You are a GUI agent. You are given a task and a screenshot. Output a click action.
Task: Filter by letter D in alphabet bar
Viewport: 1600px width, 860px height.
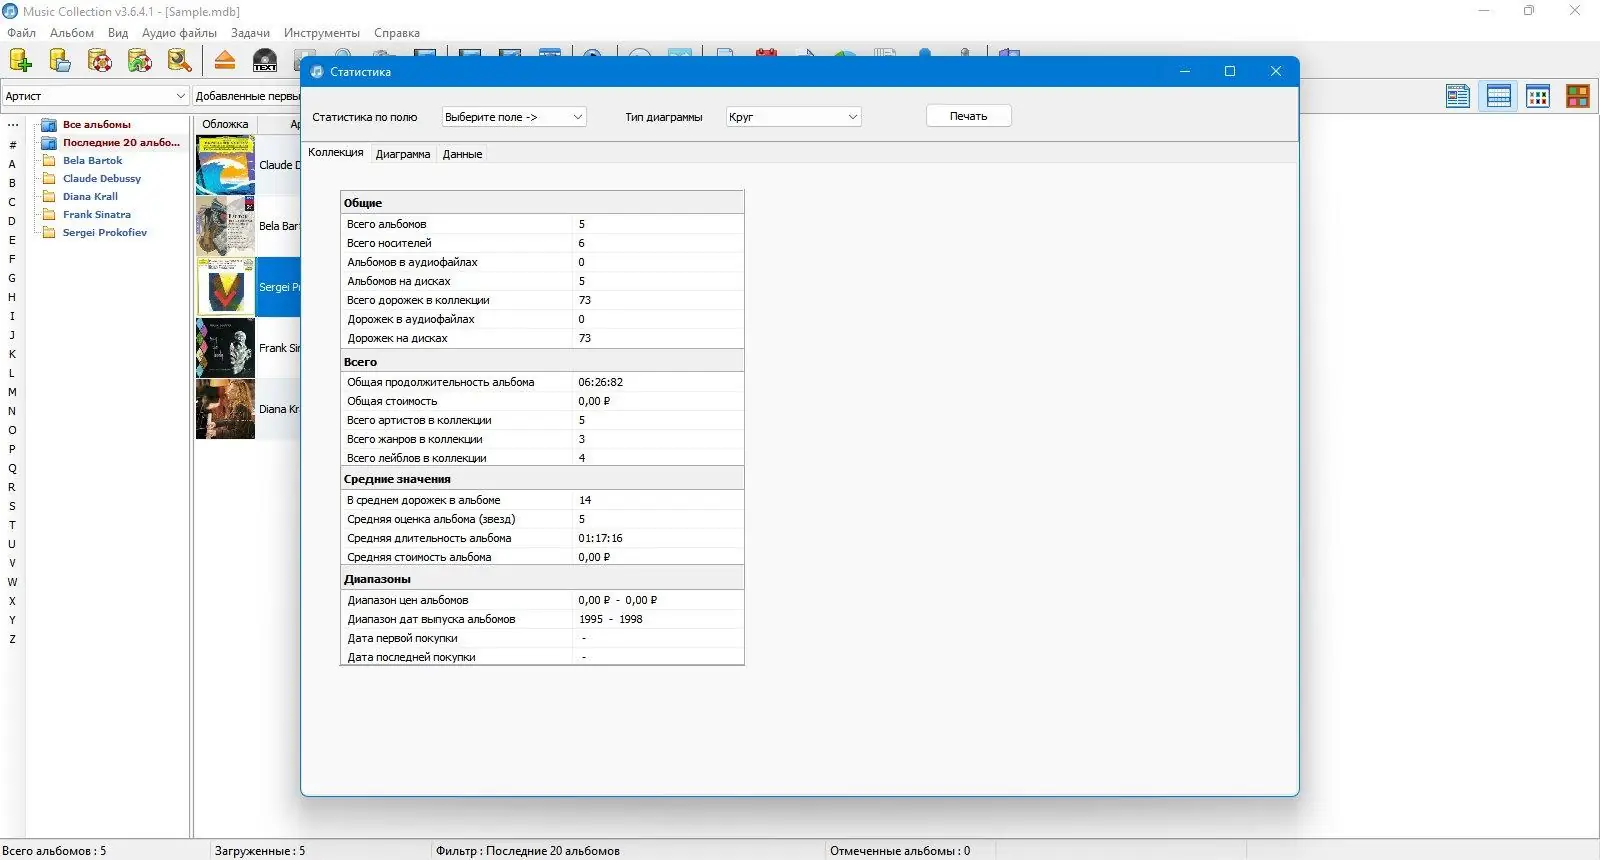coord(12,221)
